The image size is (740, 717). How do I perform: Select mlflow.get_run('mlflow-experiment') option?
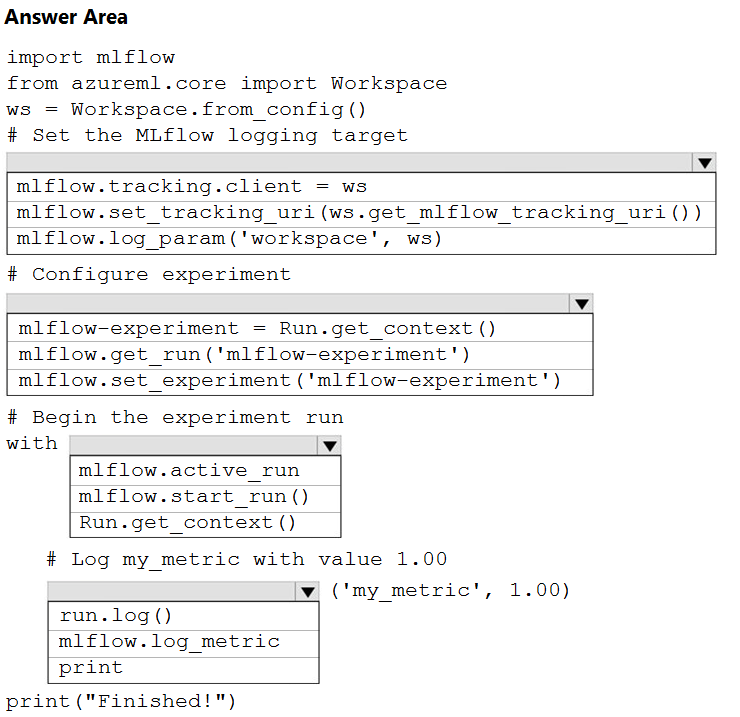coord(300,355)
